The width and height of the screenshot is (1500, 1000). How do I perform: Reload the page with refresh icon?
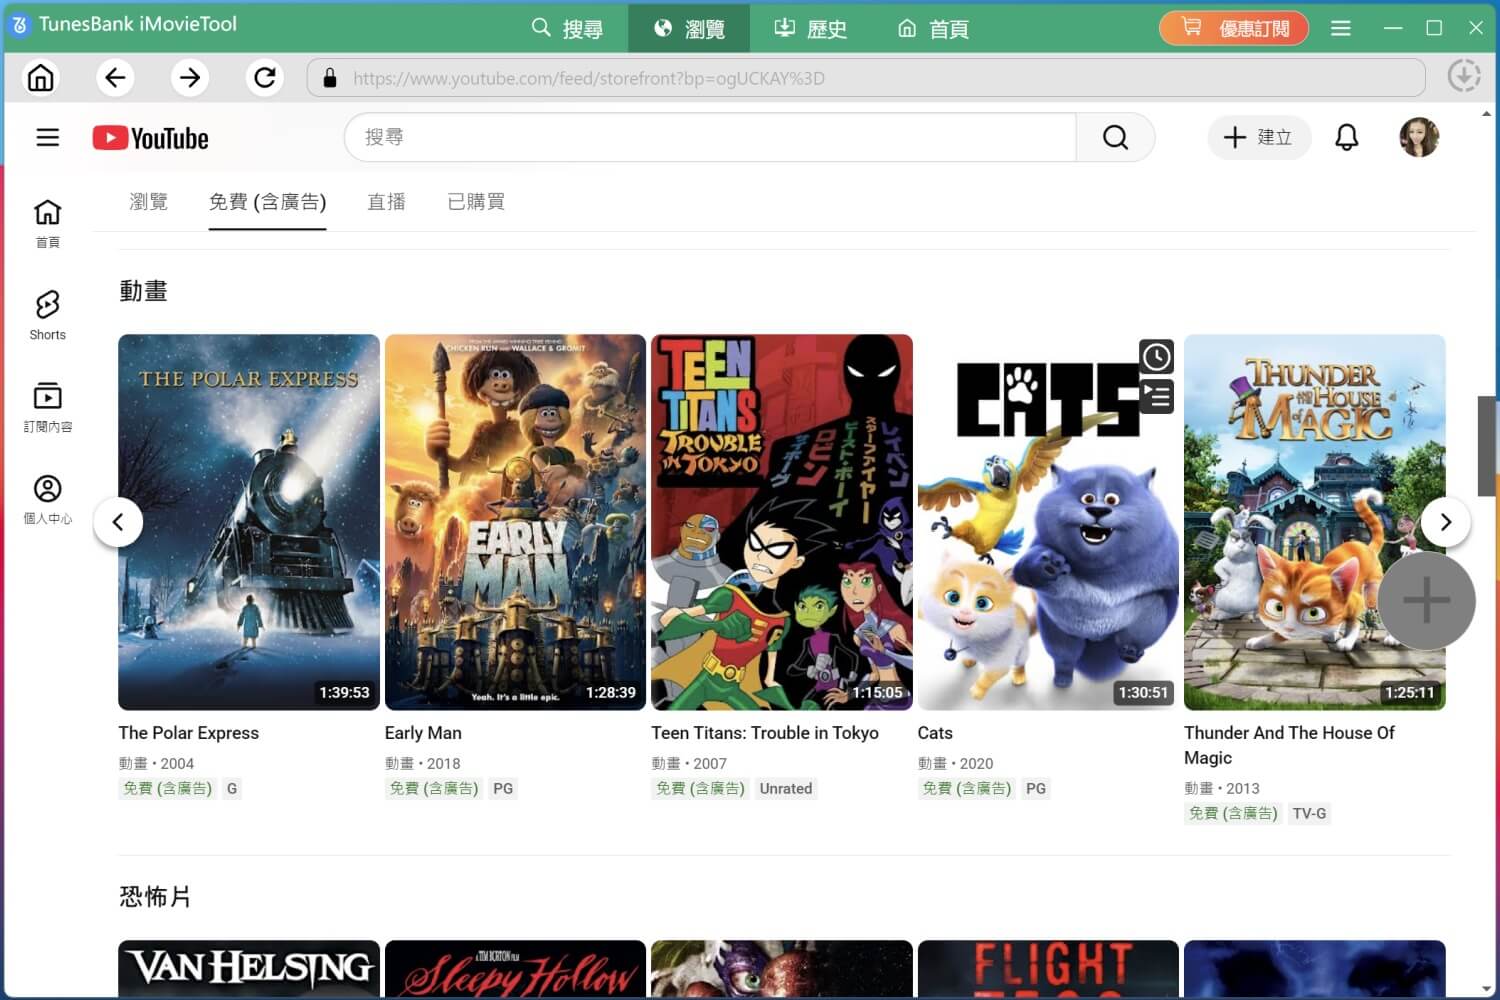[264, 78]
